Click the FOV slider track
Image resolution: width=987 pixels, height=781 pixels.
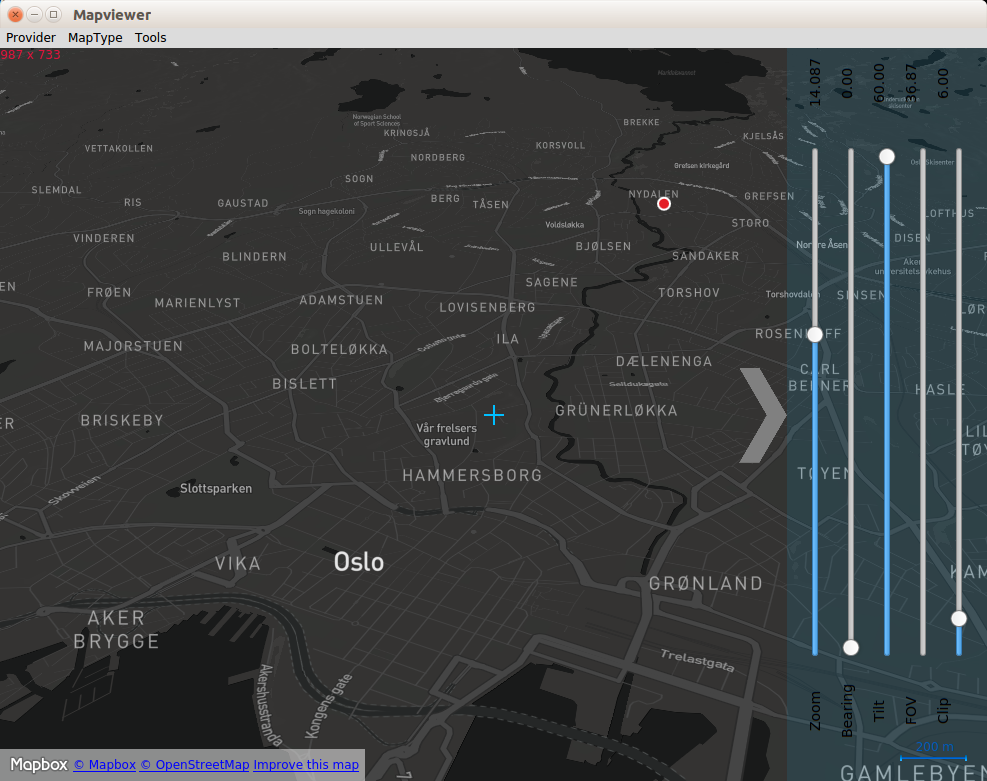pyautogui.click(x=922, y=402)
